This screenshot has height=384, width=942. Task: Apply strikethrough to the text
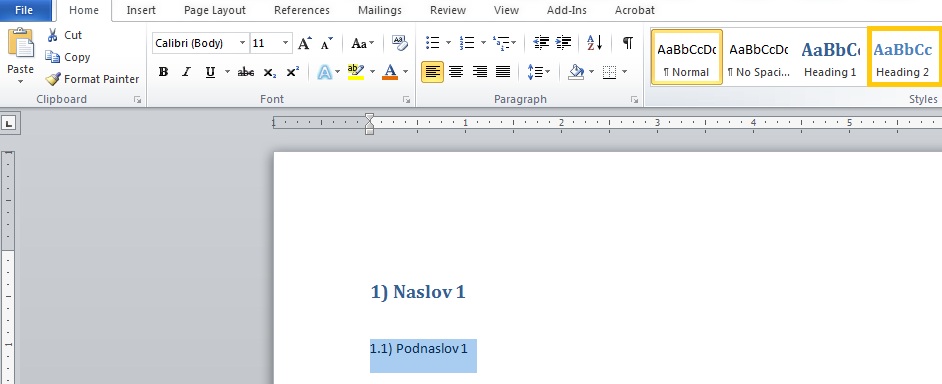point(246,72)
